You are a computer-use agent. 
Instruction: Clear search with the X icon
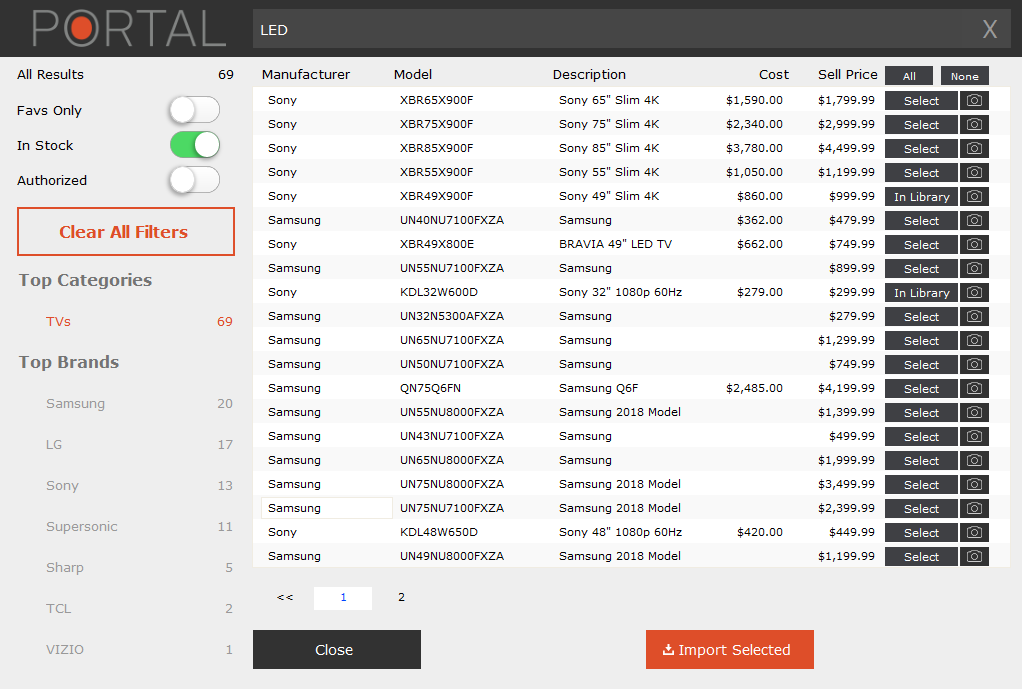click(x=989, y=30)
